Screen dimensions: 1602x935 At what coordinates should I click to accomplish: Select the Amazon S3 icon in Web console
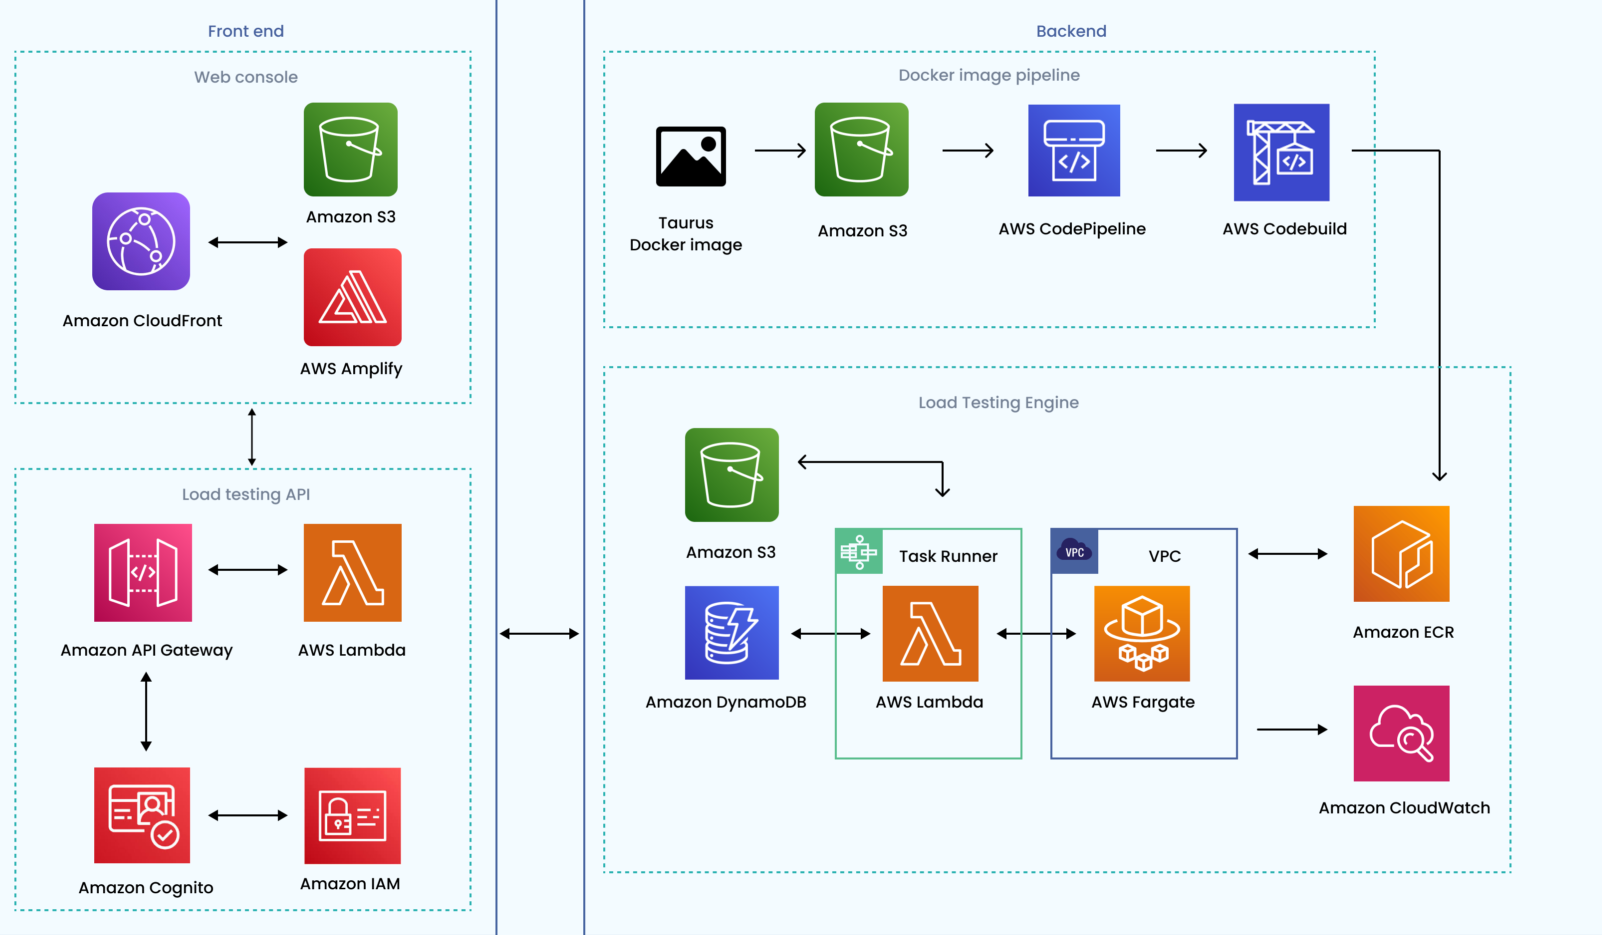[x=351, y=149]
